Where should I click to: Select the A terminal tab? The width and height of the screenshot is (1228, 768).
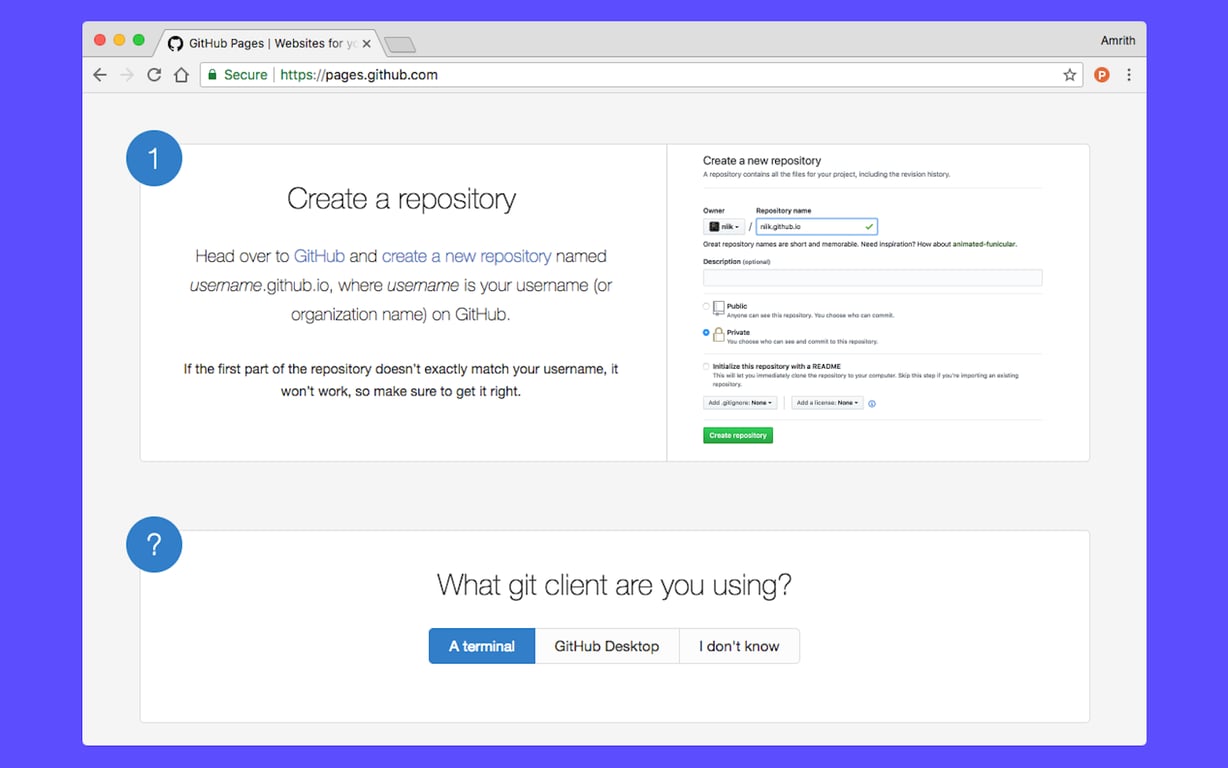(x=482, y=646)
